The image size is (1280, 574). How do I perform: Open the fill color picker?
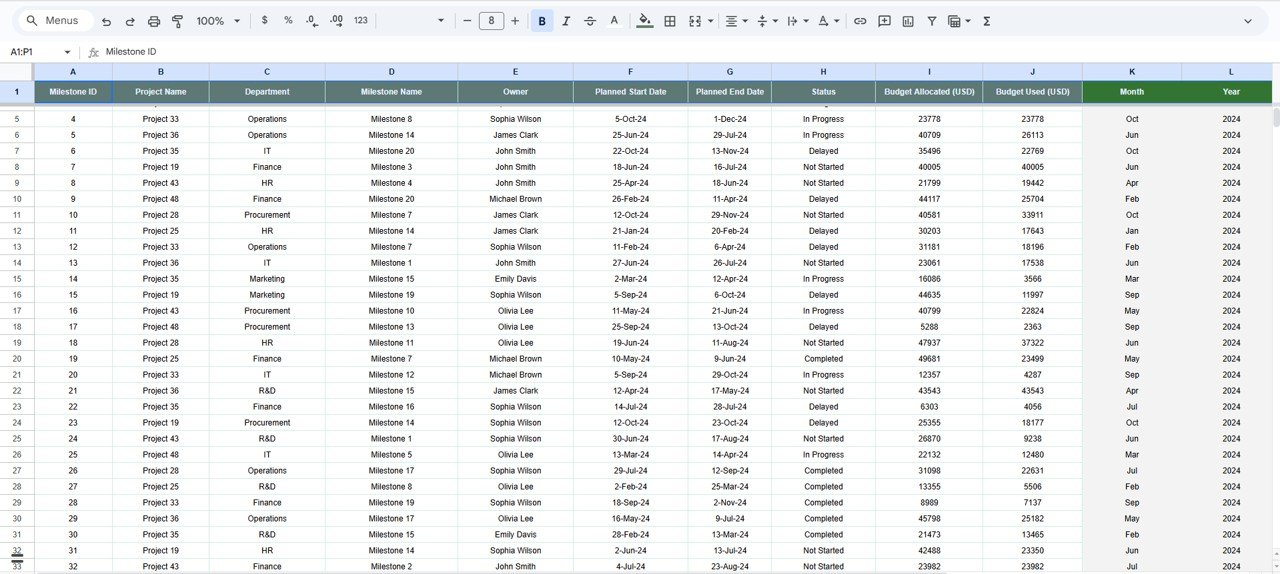click(644, 21)
